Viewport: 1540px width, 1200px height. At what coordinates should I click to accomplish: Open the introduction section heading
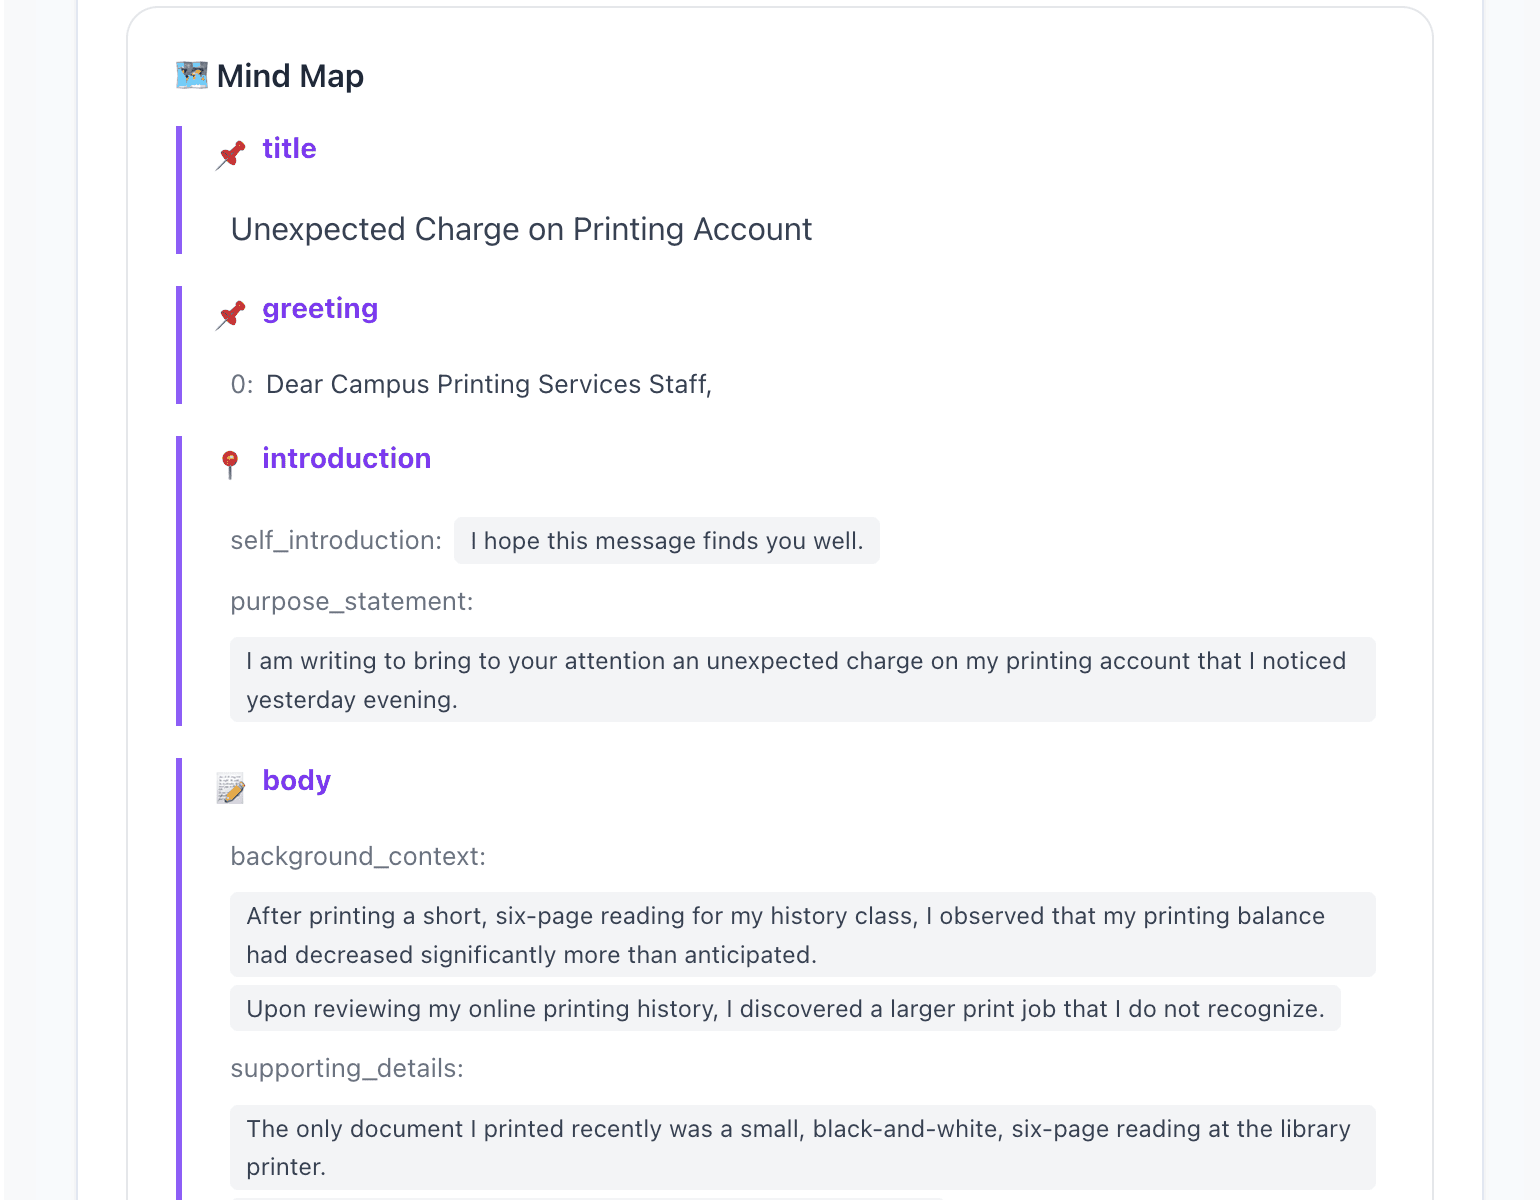[346, 459]
